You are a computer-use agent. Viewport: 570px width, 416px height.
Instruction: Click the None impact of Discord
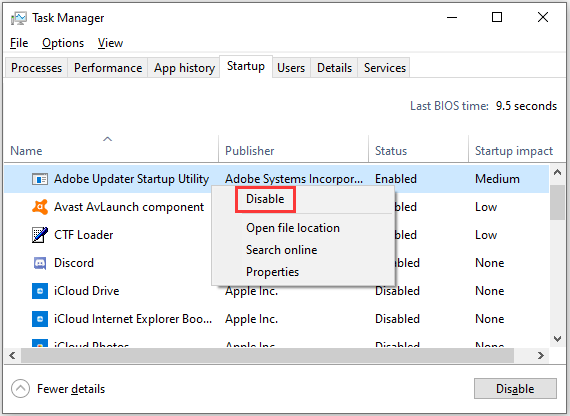tap(490, 263)
